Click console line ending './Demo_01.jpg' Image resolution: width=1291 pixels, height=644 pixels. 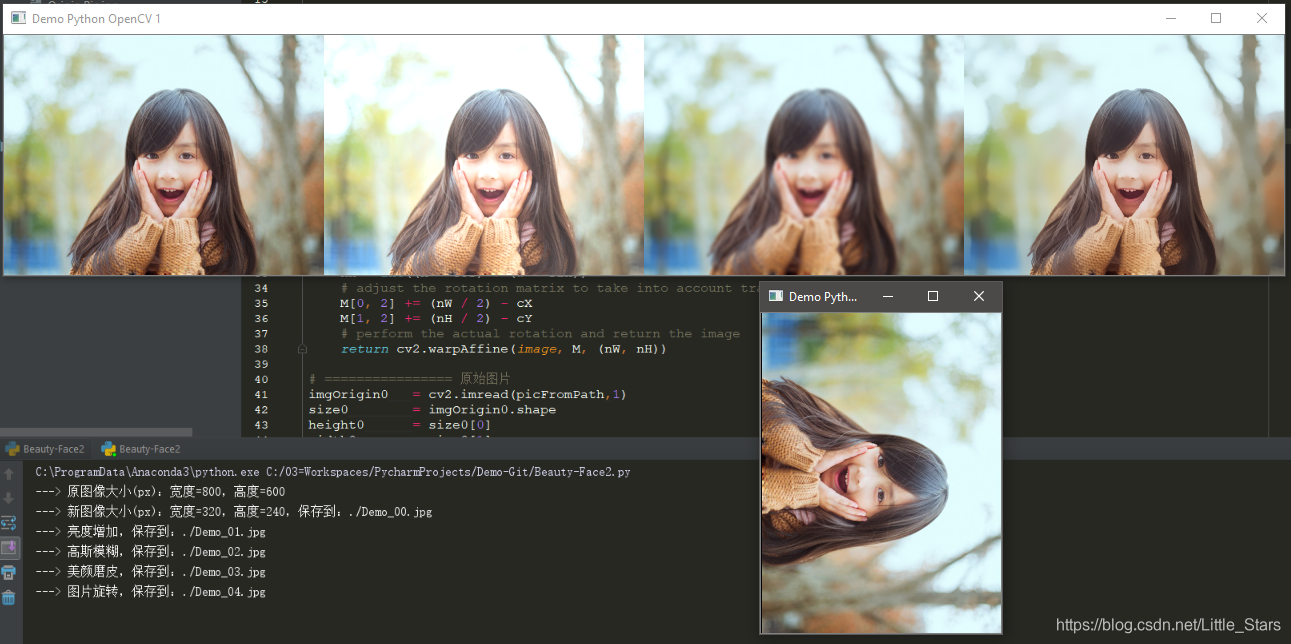point(150,532)
